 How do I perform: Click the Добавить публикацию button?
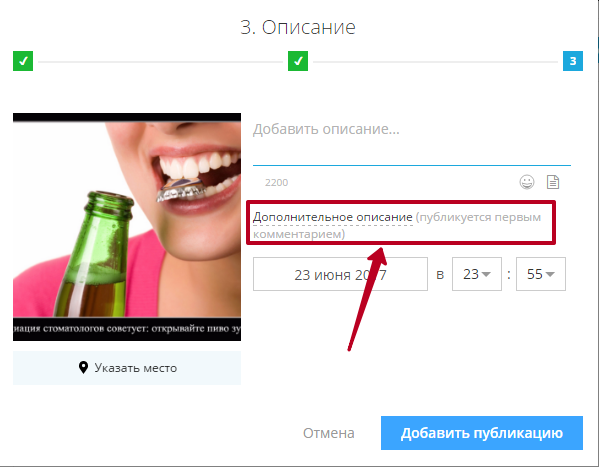pos(482,433)
